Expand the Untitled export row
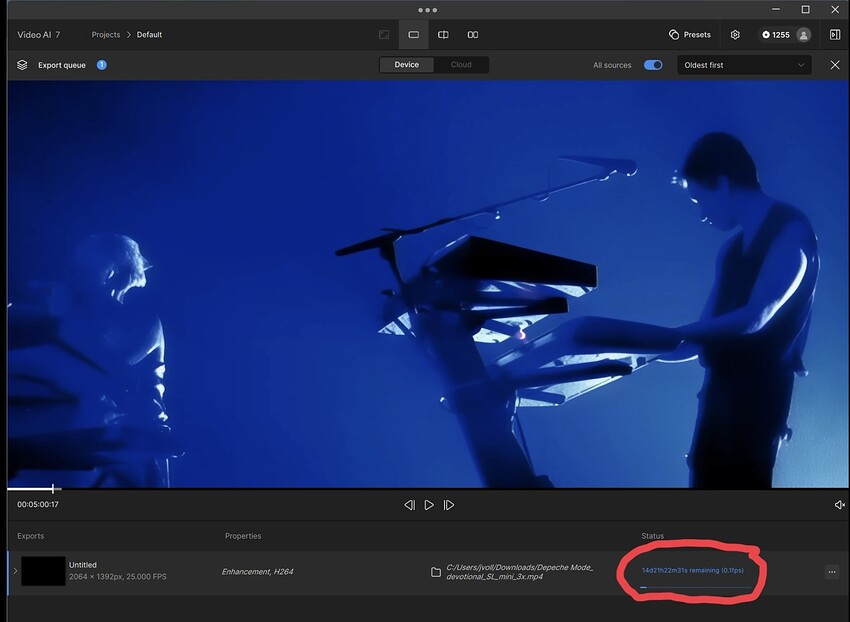 coord(15,570)
